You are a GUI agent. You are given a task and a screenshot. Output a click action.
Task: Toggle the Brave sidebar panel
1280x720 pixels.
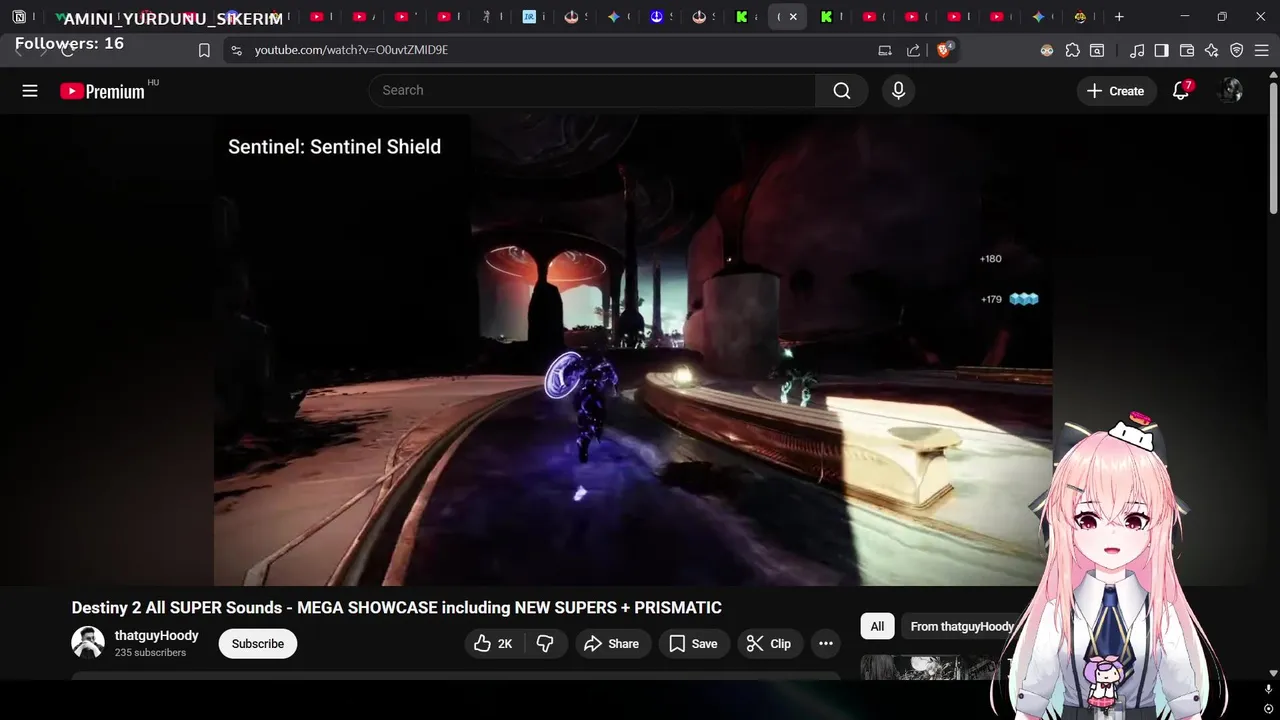(1161, 50)
